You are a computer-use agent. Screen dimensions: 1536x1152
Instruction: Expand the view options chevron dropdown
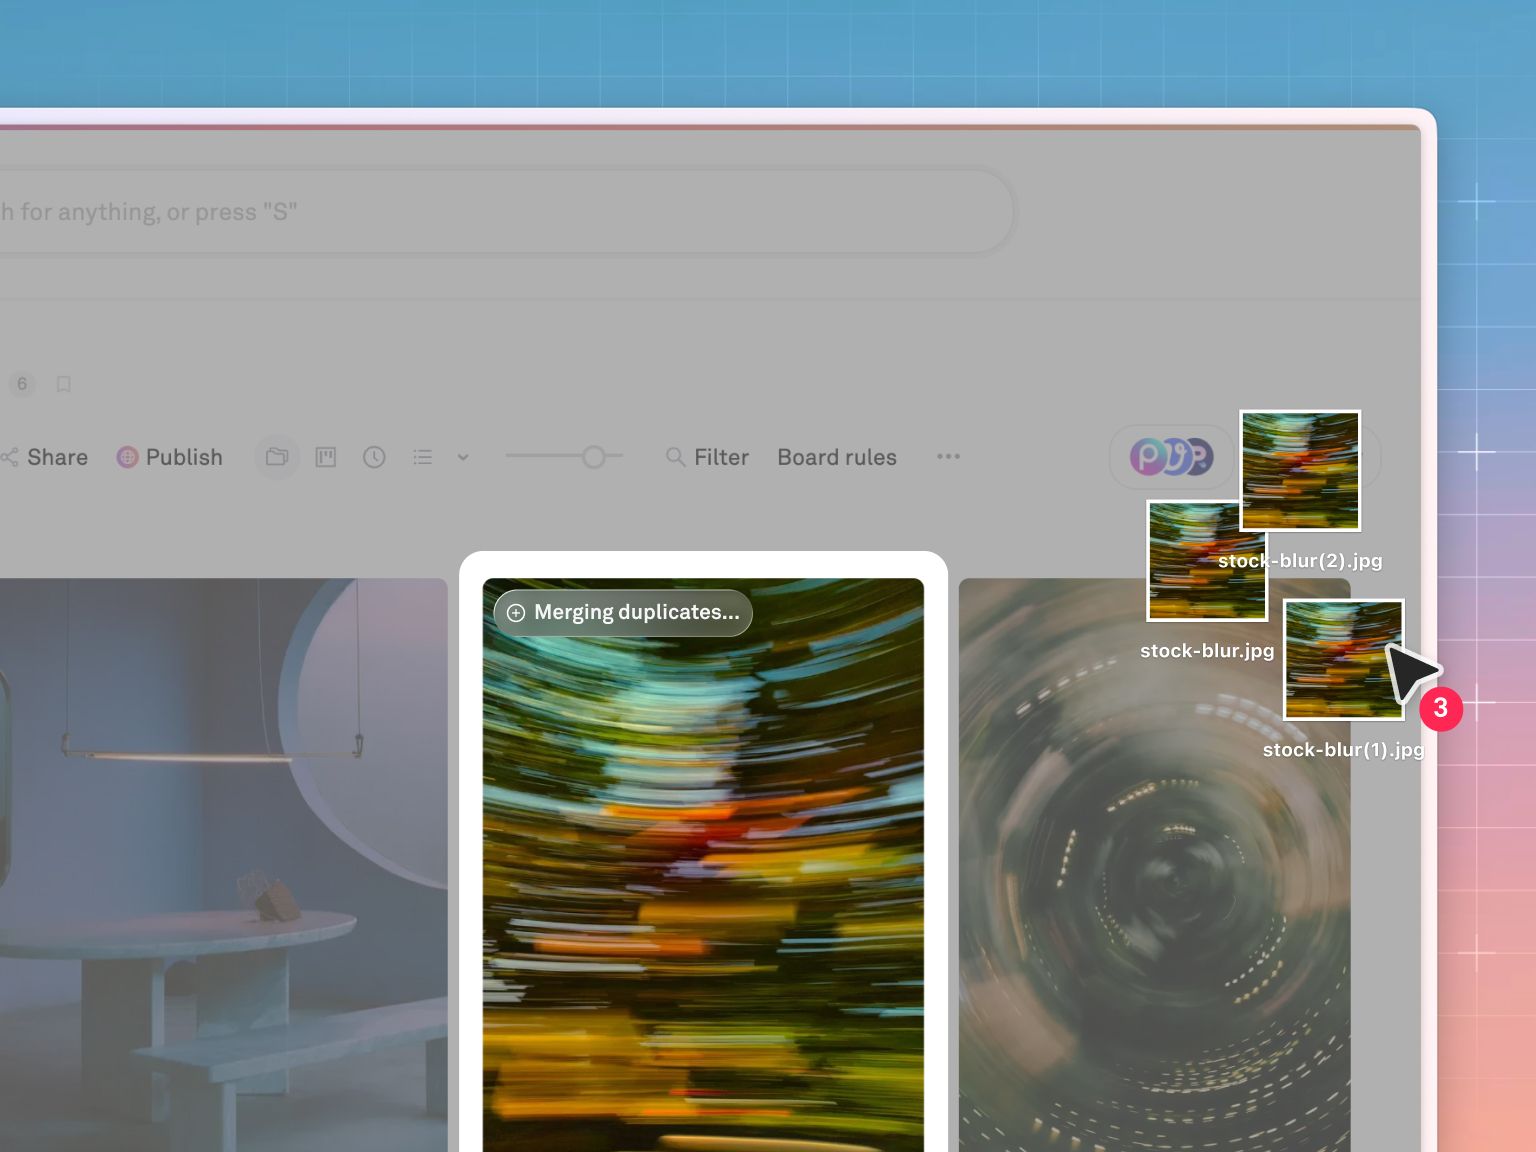[x=463, y=458]
